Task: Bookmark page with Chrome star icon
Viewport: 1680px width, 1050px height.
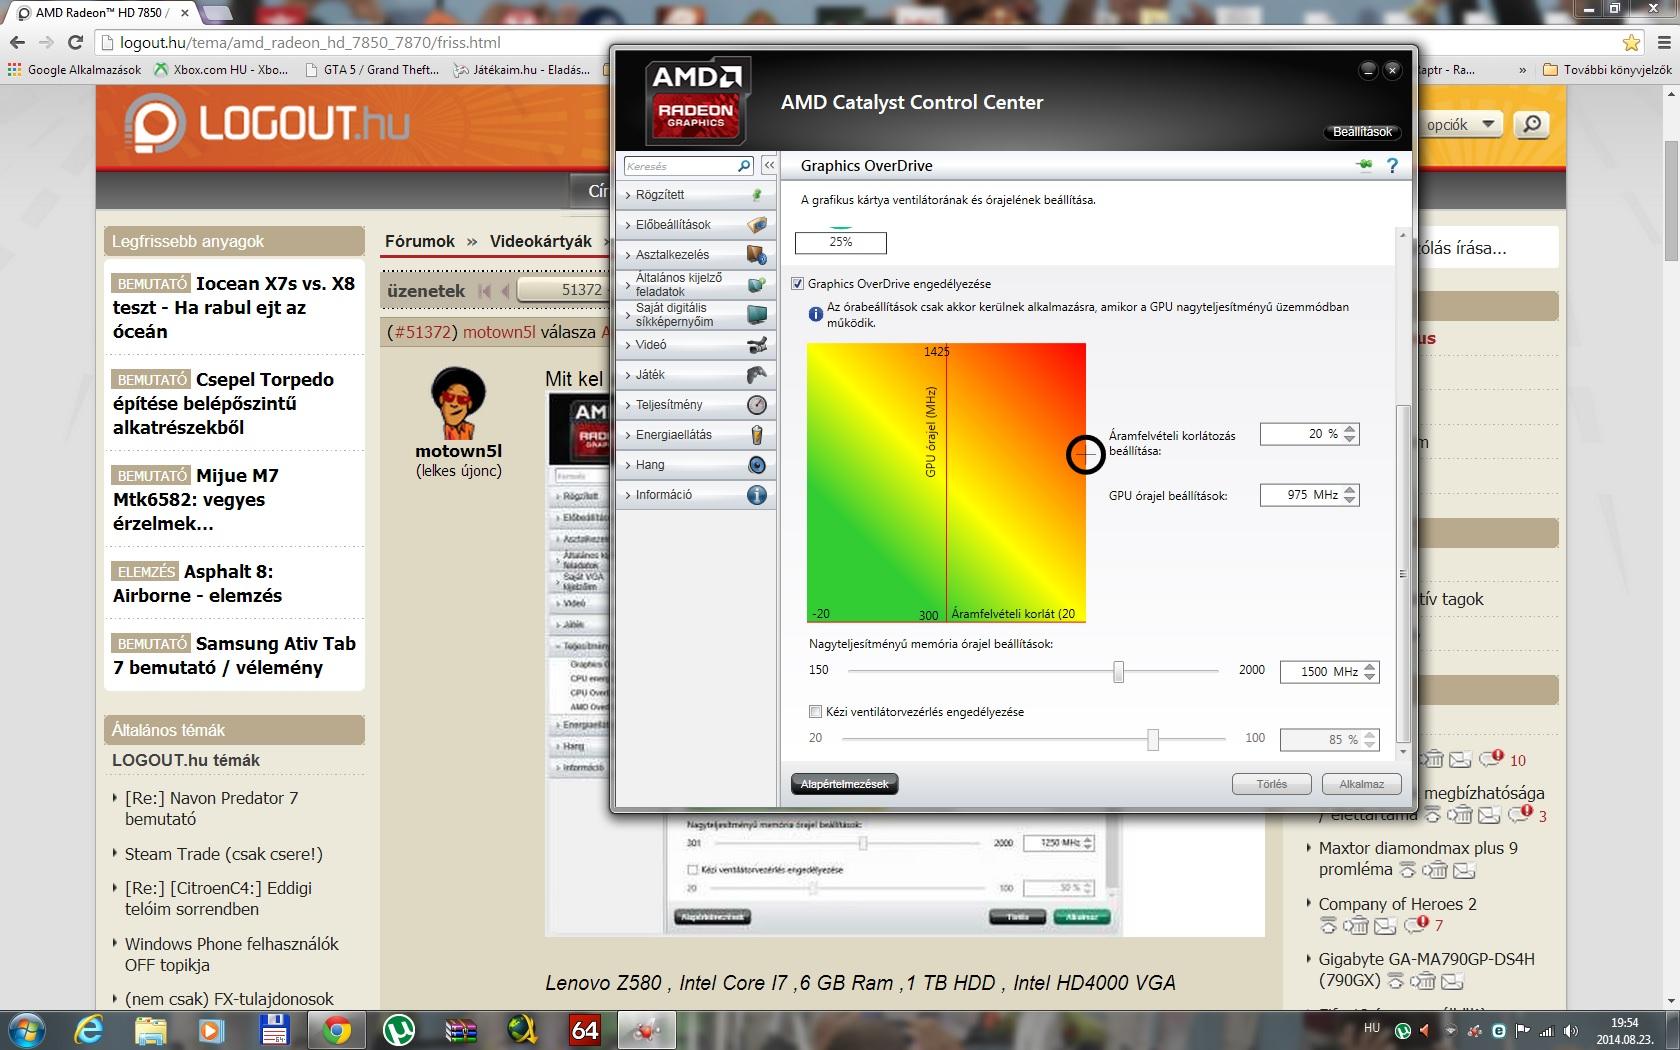Action: [1632, 42]
